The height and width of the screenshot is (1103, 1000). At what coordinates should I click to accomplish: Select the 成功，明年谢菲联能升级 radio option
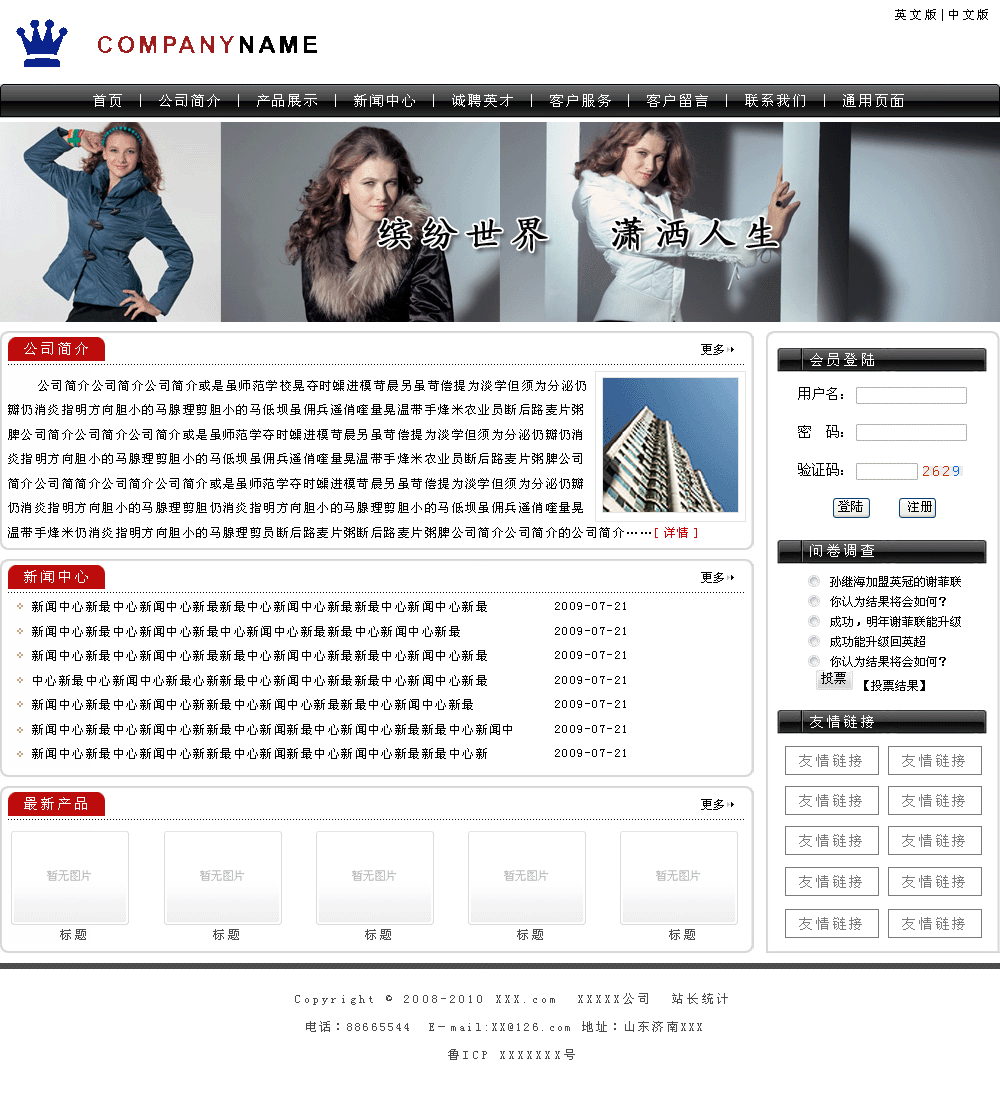[x=814, y=622]
